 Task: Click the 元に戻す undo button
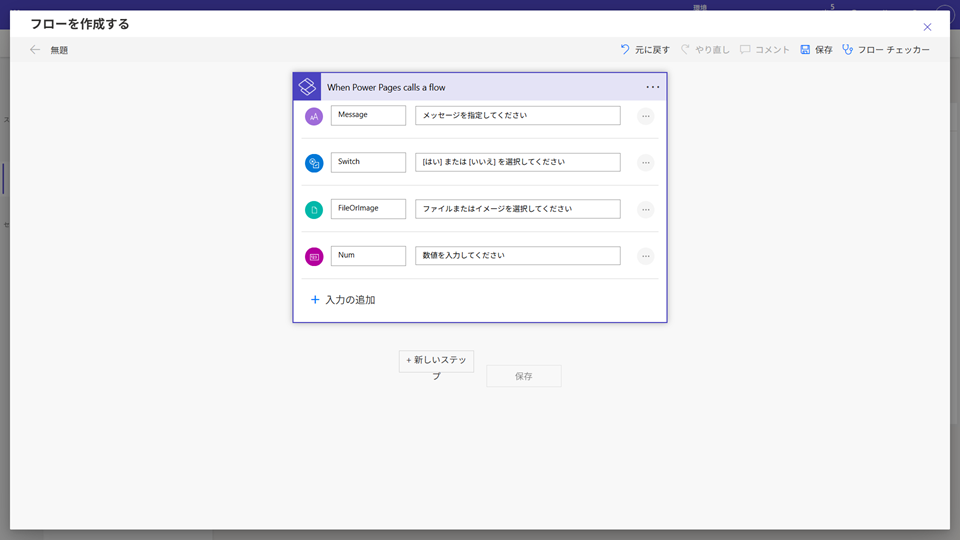coord(645,50)
